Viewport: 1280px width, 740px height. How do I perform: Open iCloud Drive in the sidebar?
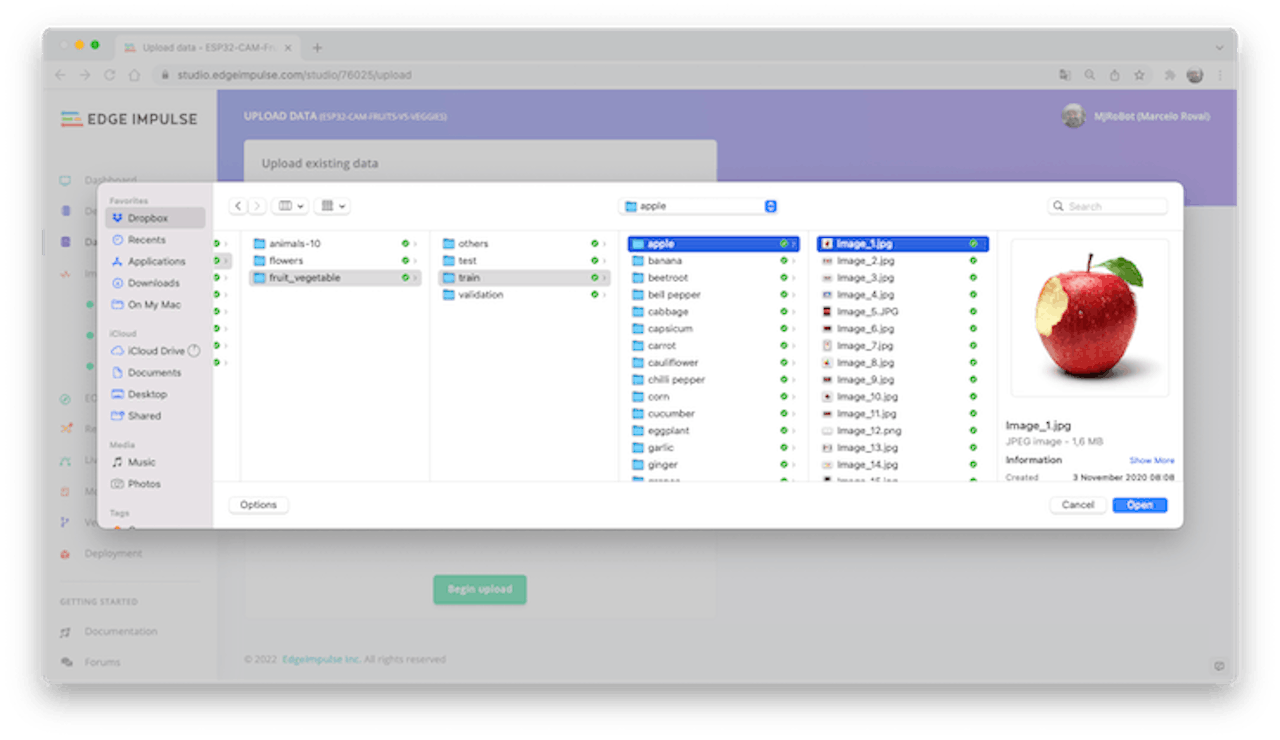tap(155, 351)
